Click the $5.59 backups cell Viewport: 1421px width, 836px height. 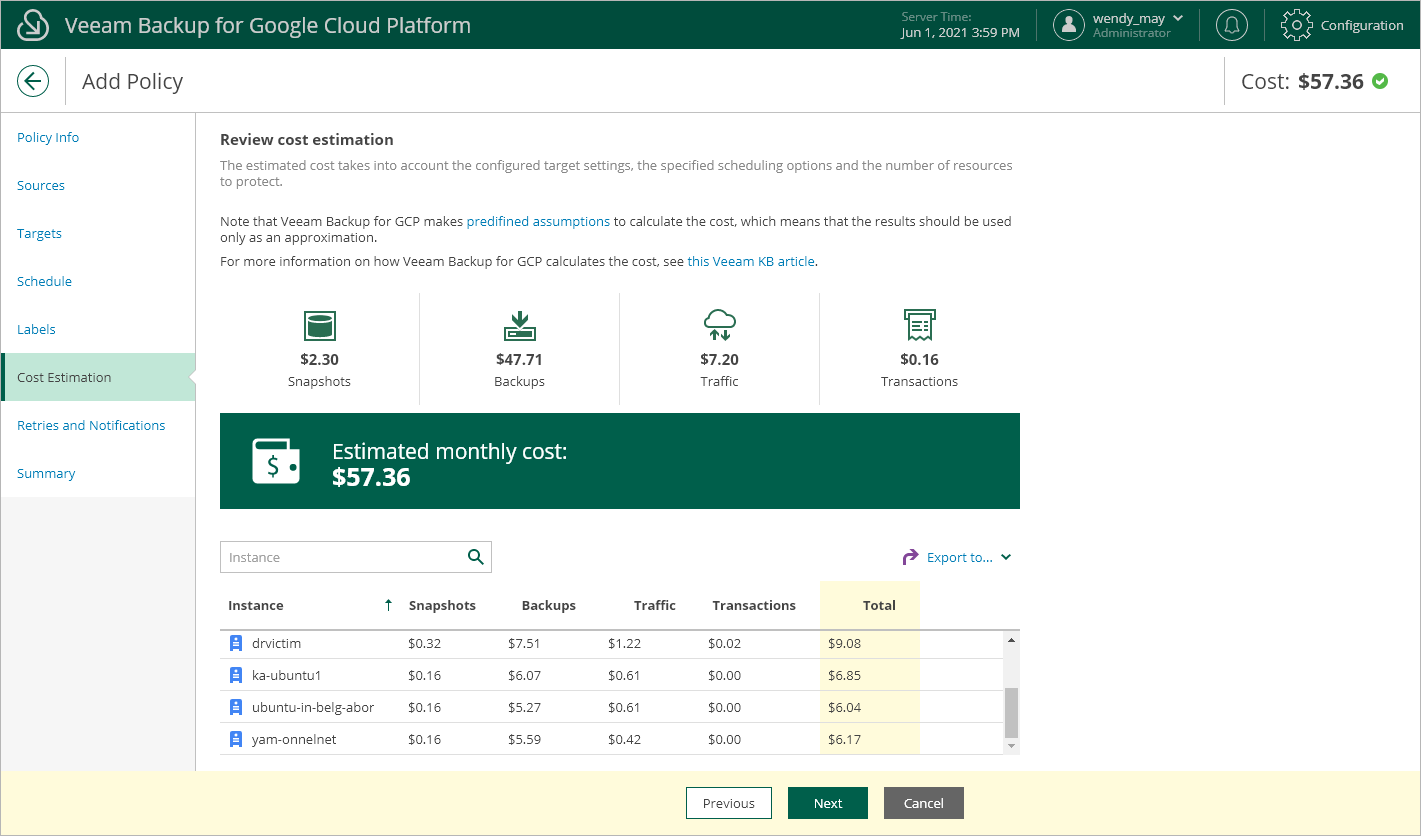point(524,739)
